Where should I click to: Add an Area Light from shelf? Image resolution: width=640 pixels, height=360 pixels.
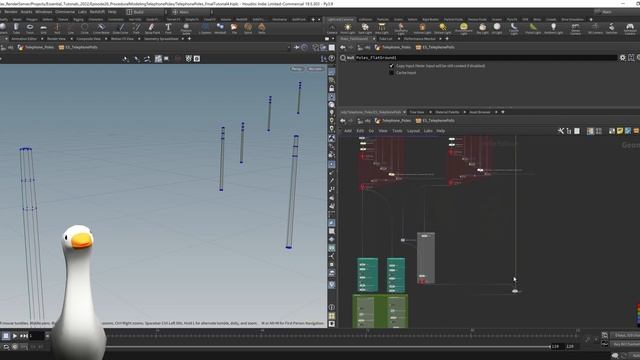[382, 29]
